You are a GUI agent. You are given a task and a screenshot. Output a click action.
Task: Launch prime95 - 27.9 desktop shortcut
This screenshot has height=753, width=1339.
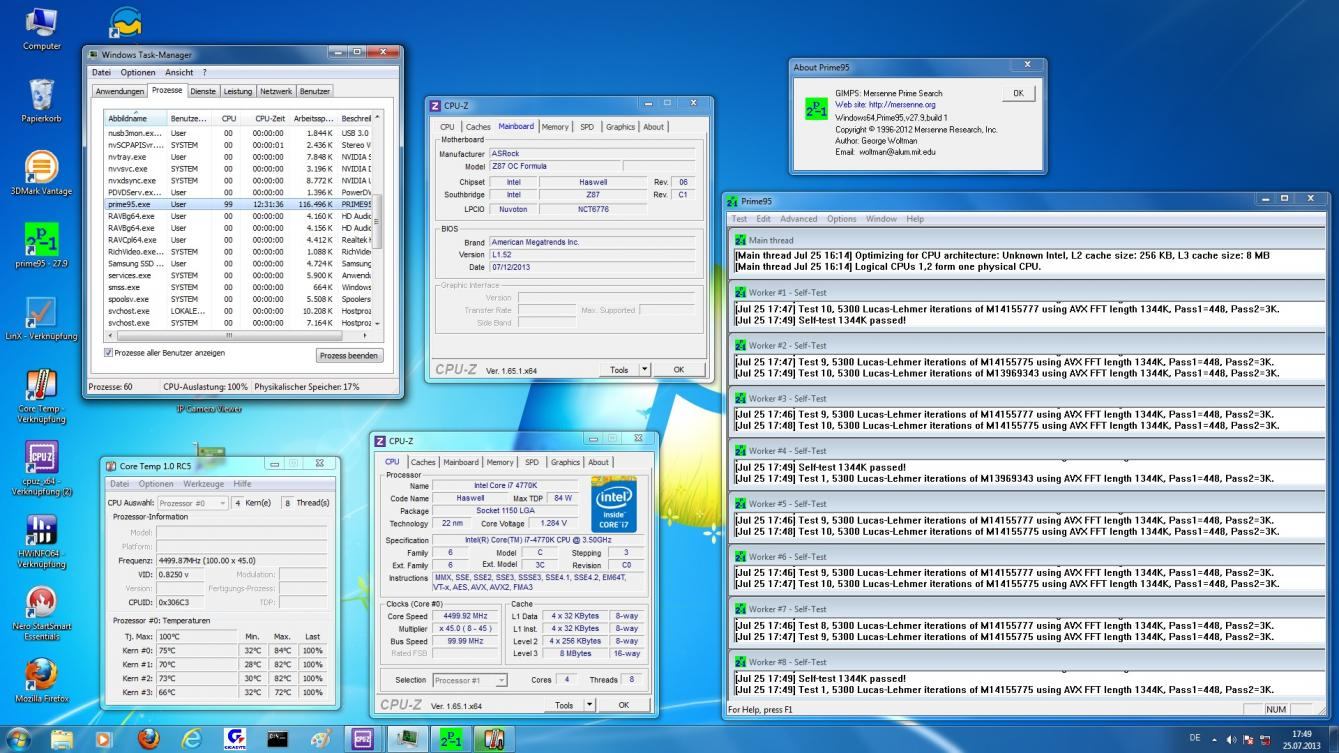coord(41,245)
